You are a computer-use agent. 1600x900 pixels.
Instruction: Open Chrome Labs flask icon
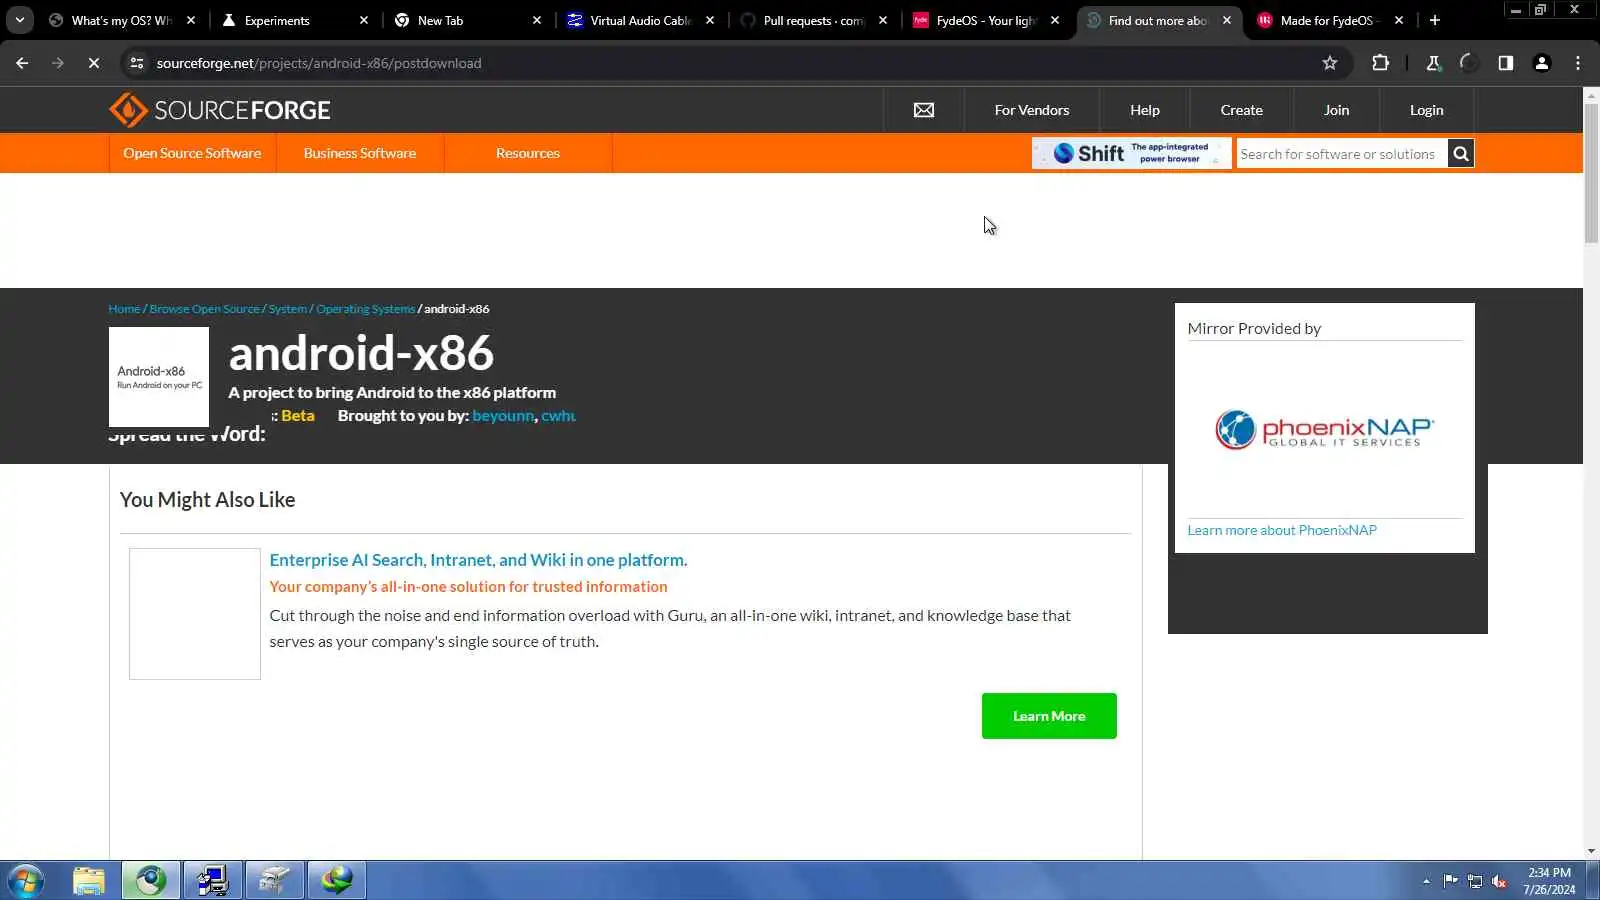1433,63
